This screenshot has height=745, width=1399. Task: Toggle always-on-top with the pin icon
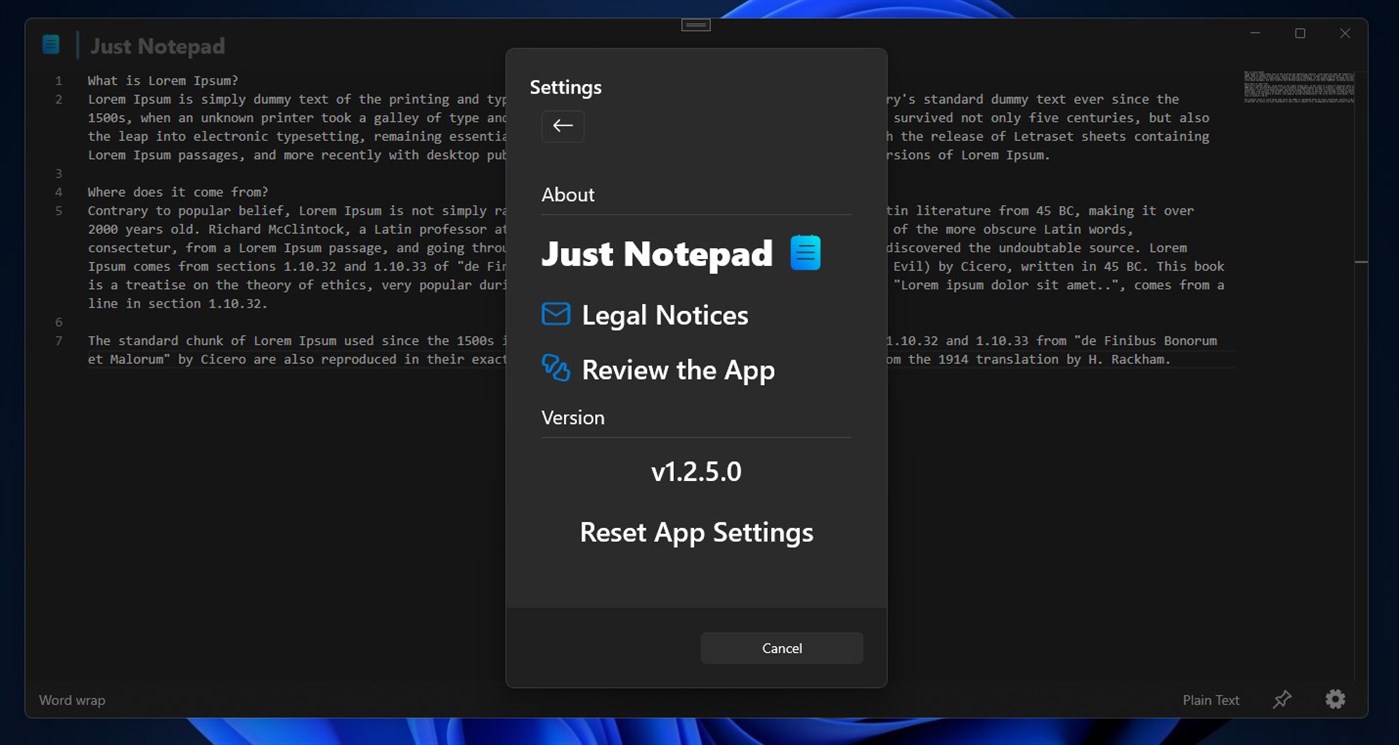pos(1282,699)
